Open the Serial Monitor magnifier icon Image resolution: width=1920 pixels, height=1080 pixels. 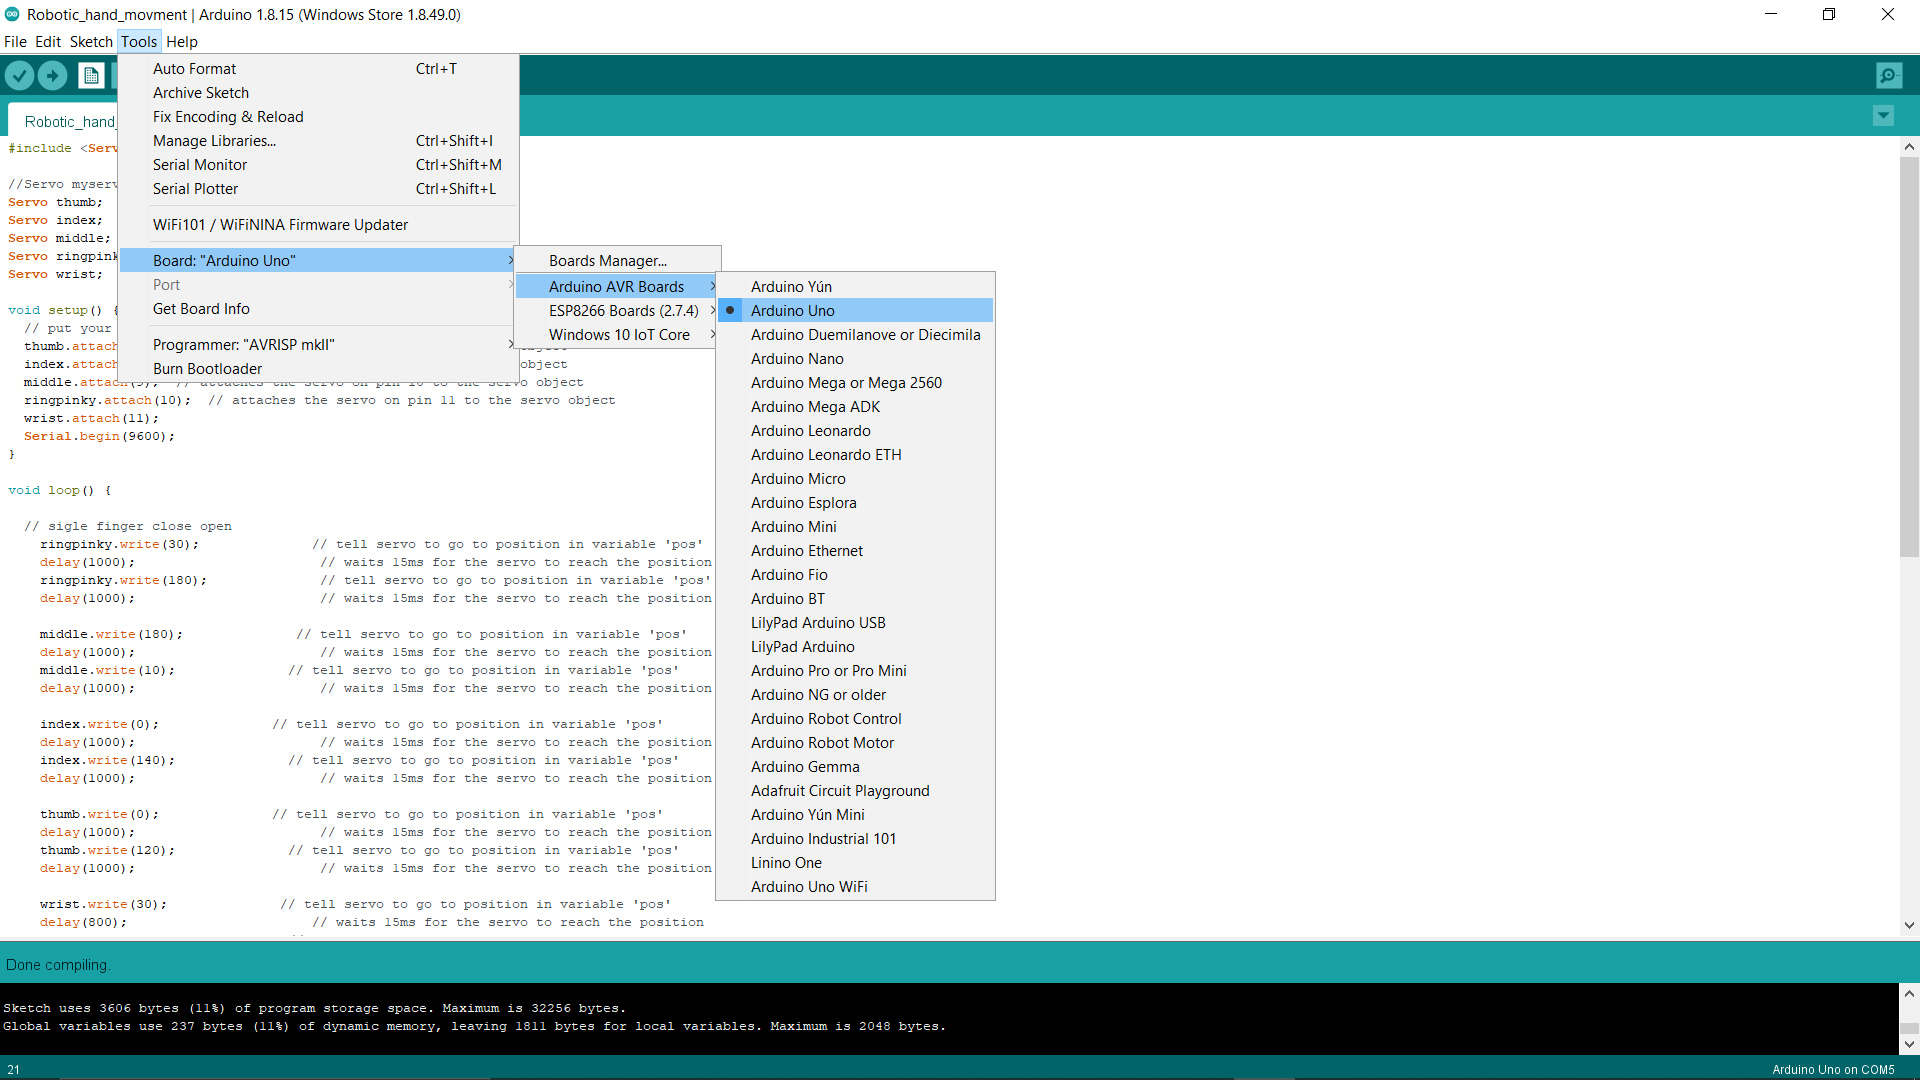(1888, 75)
